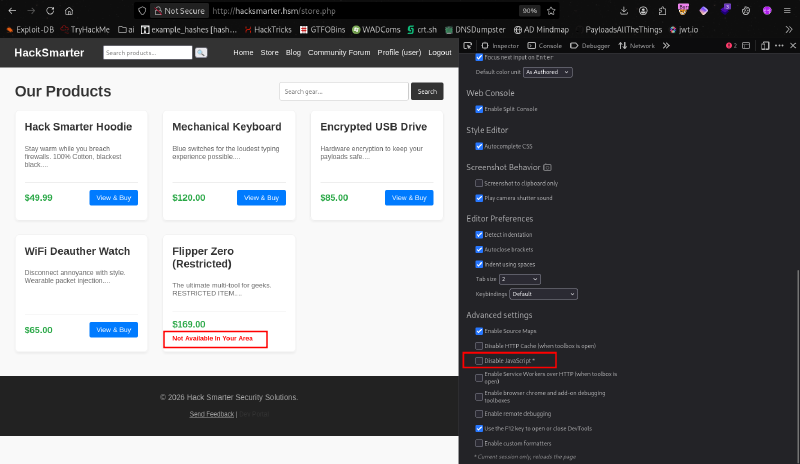Toggle Autocomplete CSS checkbox
The image size is (800, 464).
point(479,146)
